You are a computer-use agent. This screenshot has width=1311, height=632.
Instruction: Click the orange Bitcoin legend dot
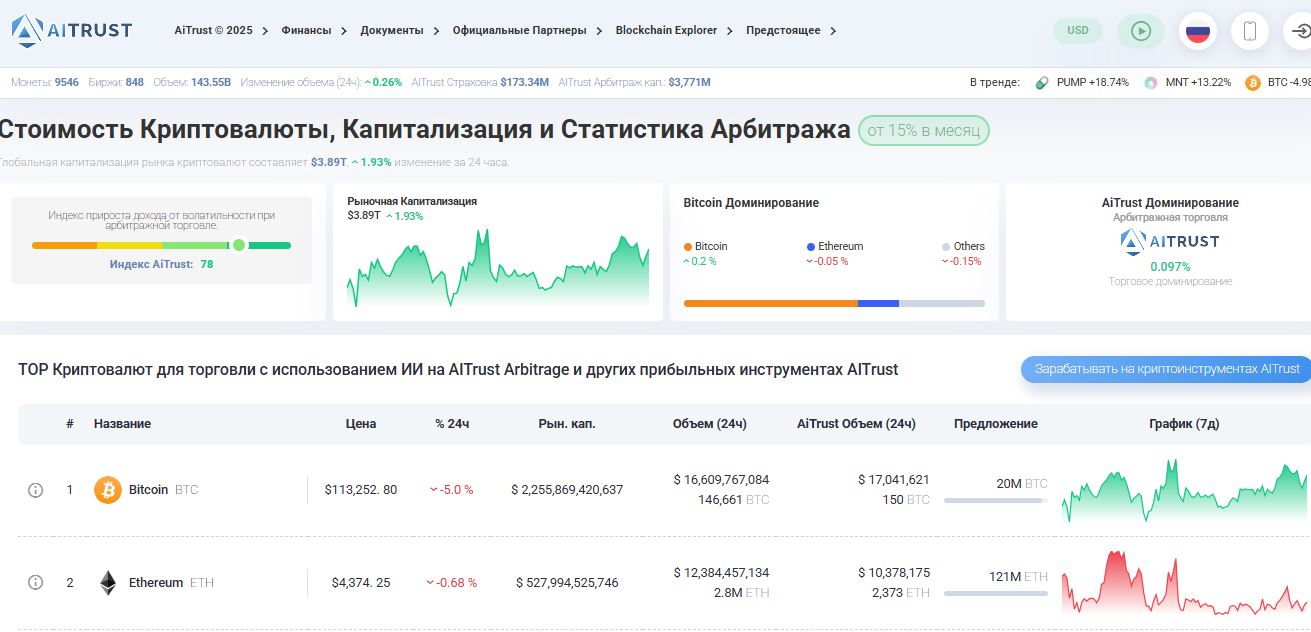(688, 247)
